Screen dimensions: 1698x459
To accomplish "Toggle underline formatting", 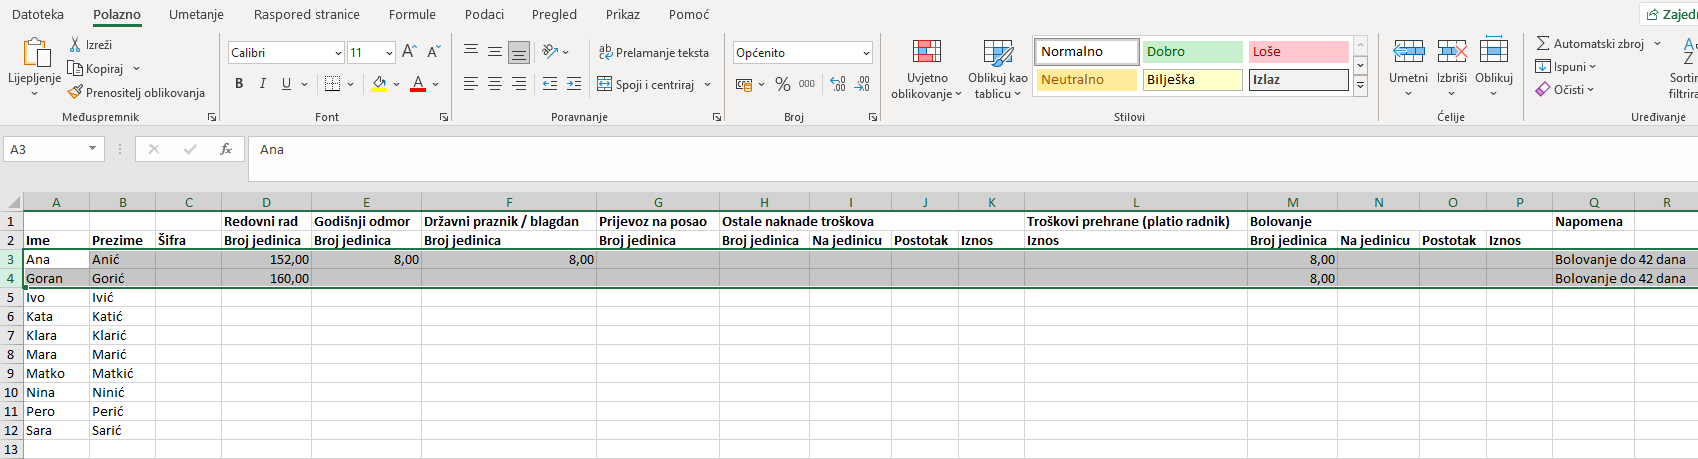I will point(287,84).
